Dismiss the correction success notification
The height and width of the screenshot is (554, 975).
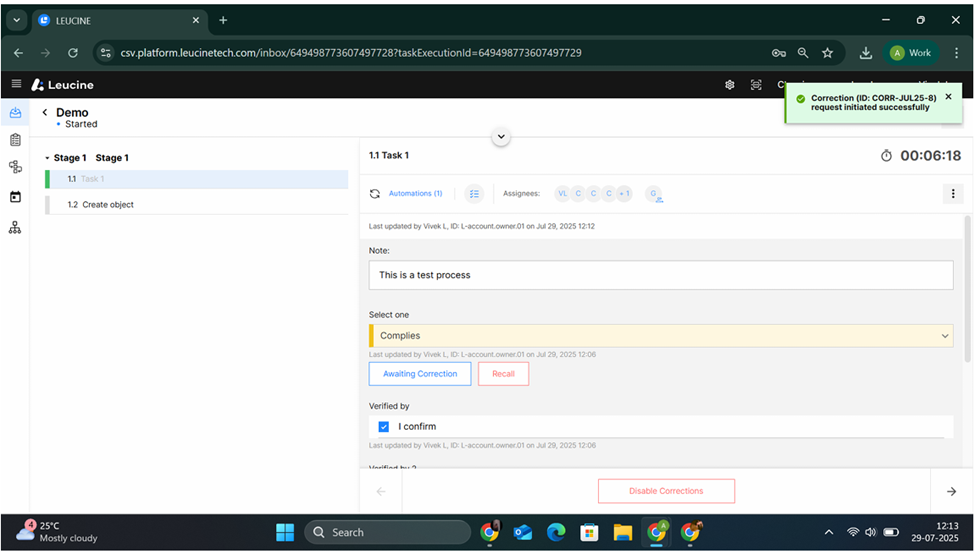tap(948, 97)
